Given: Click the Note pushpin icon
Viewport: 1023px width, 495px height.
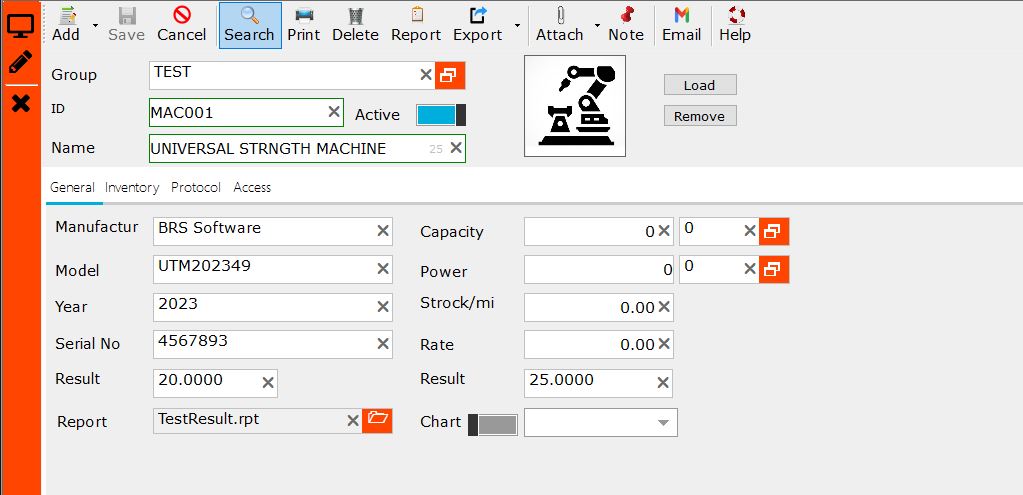Looking at the screenshot, I should 626,14.
